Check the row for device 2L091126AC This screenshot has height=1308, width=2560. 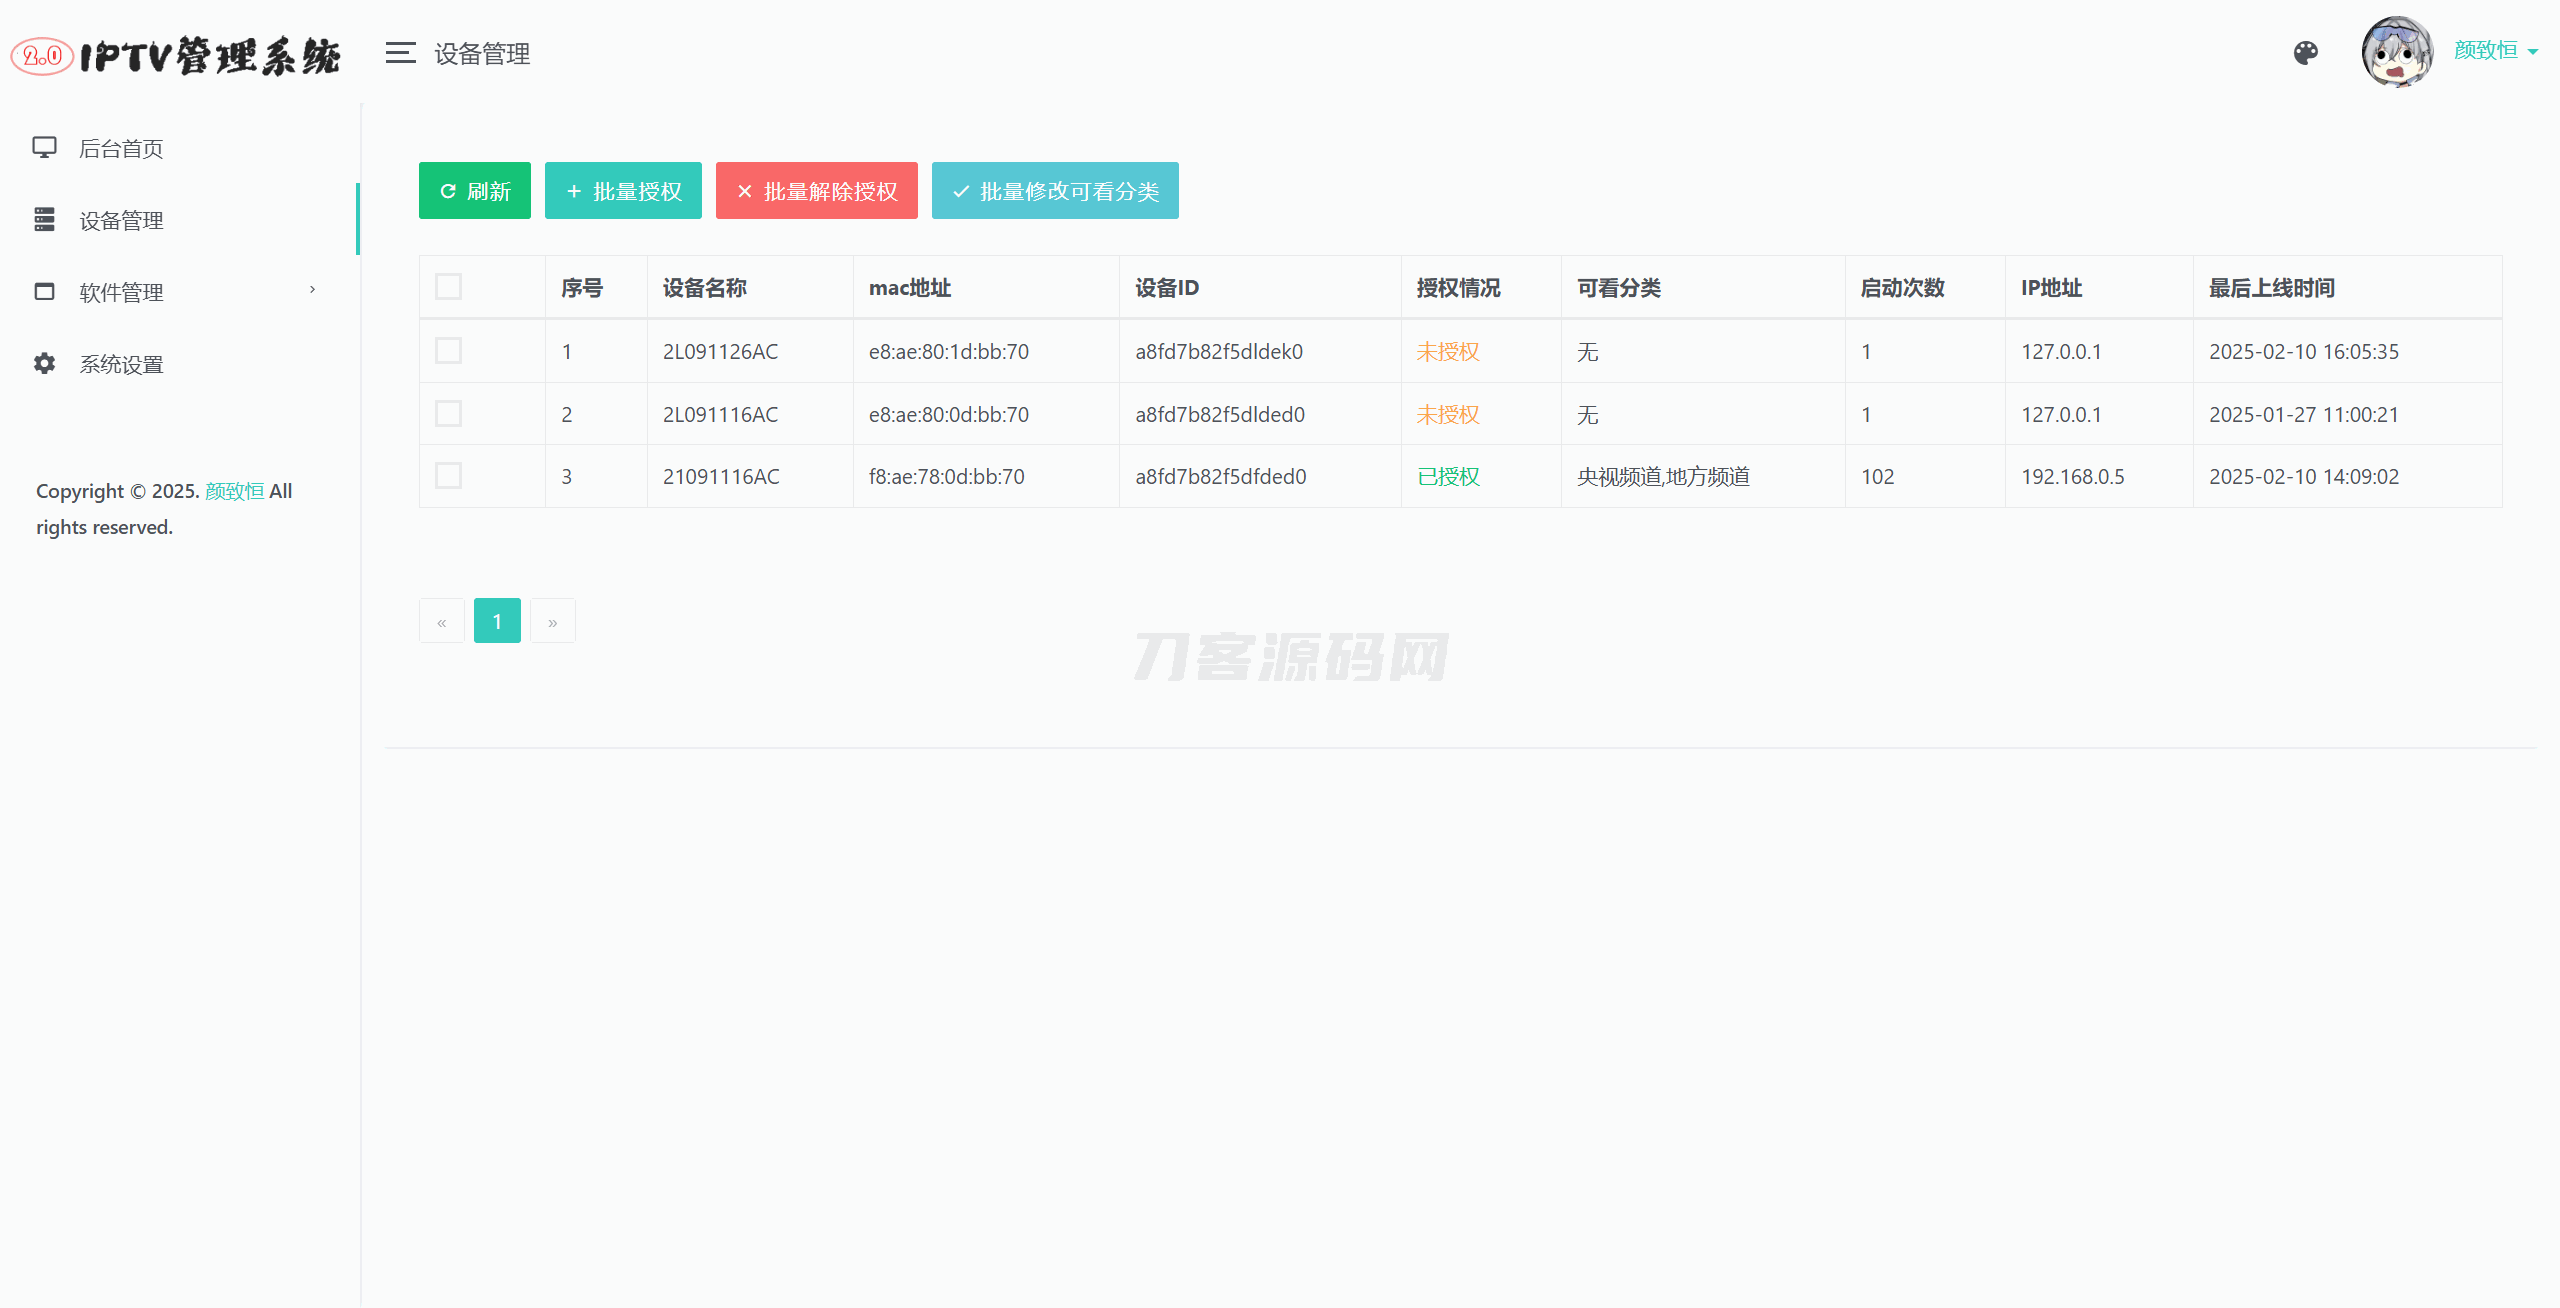tap(448, 351)
